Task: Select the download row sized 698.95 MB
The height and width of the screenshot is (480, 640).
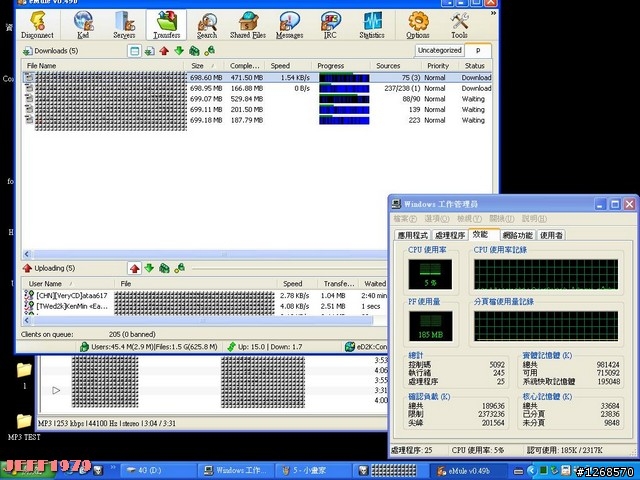Action: pos(257,88)
